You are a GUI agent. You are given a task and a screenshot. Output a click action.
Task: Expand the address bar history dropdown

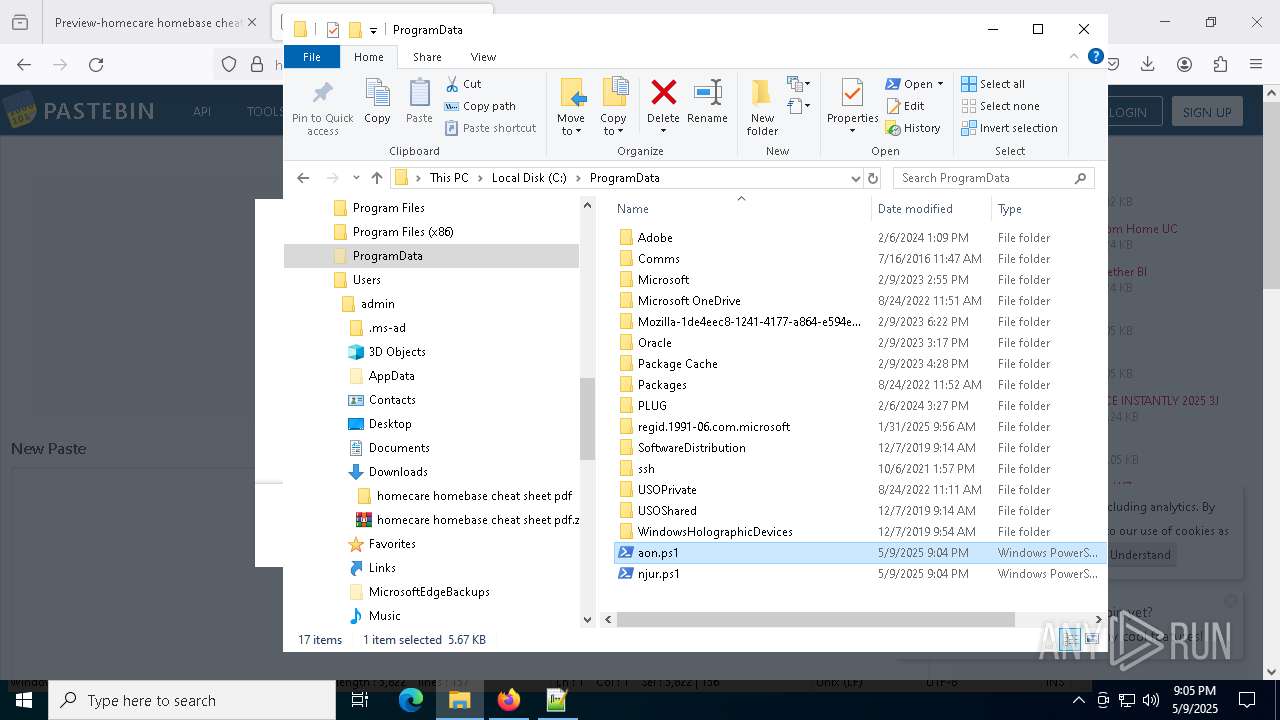pos(855,178)
